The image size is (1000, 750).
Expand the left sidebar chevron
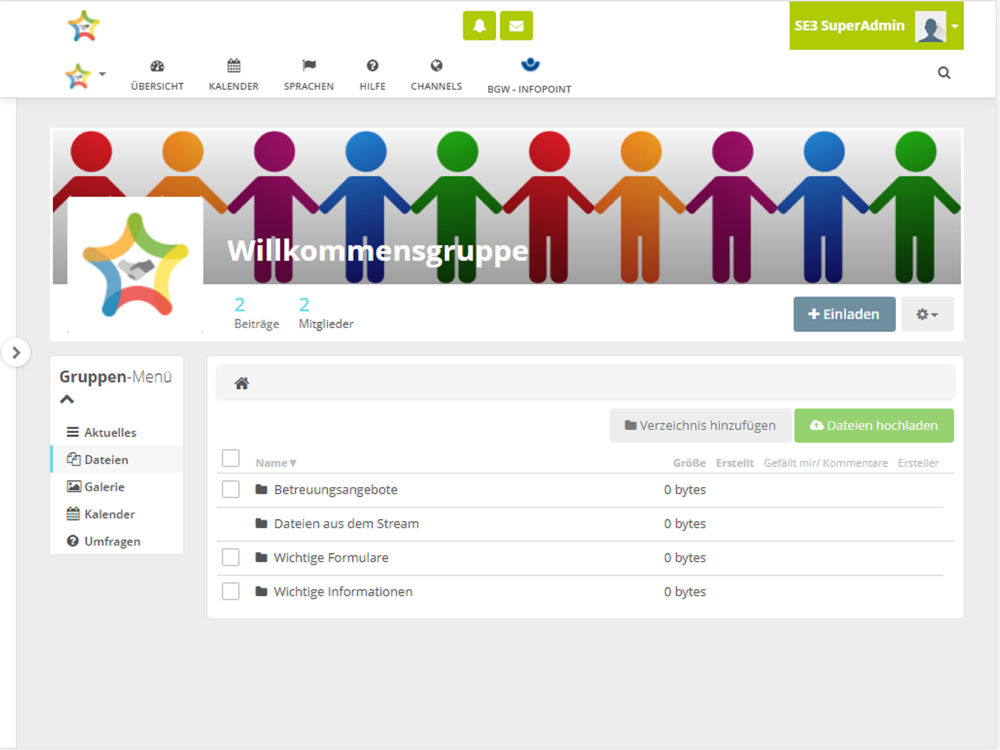tap(16, 352)
